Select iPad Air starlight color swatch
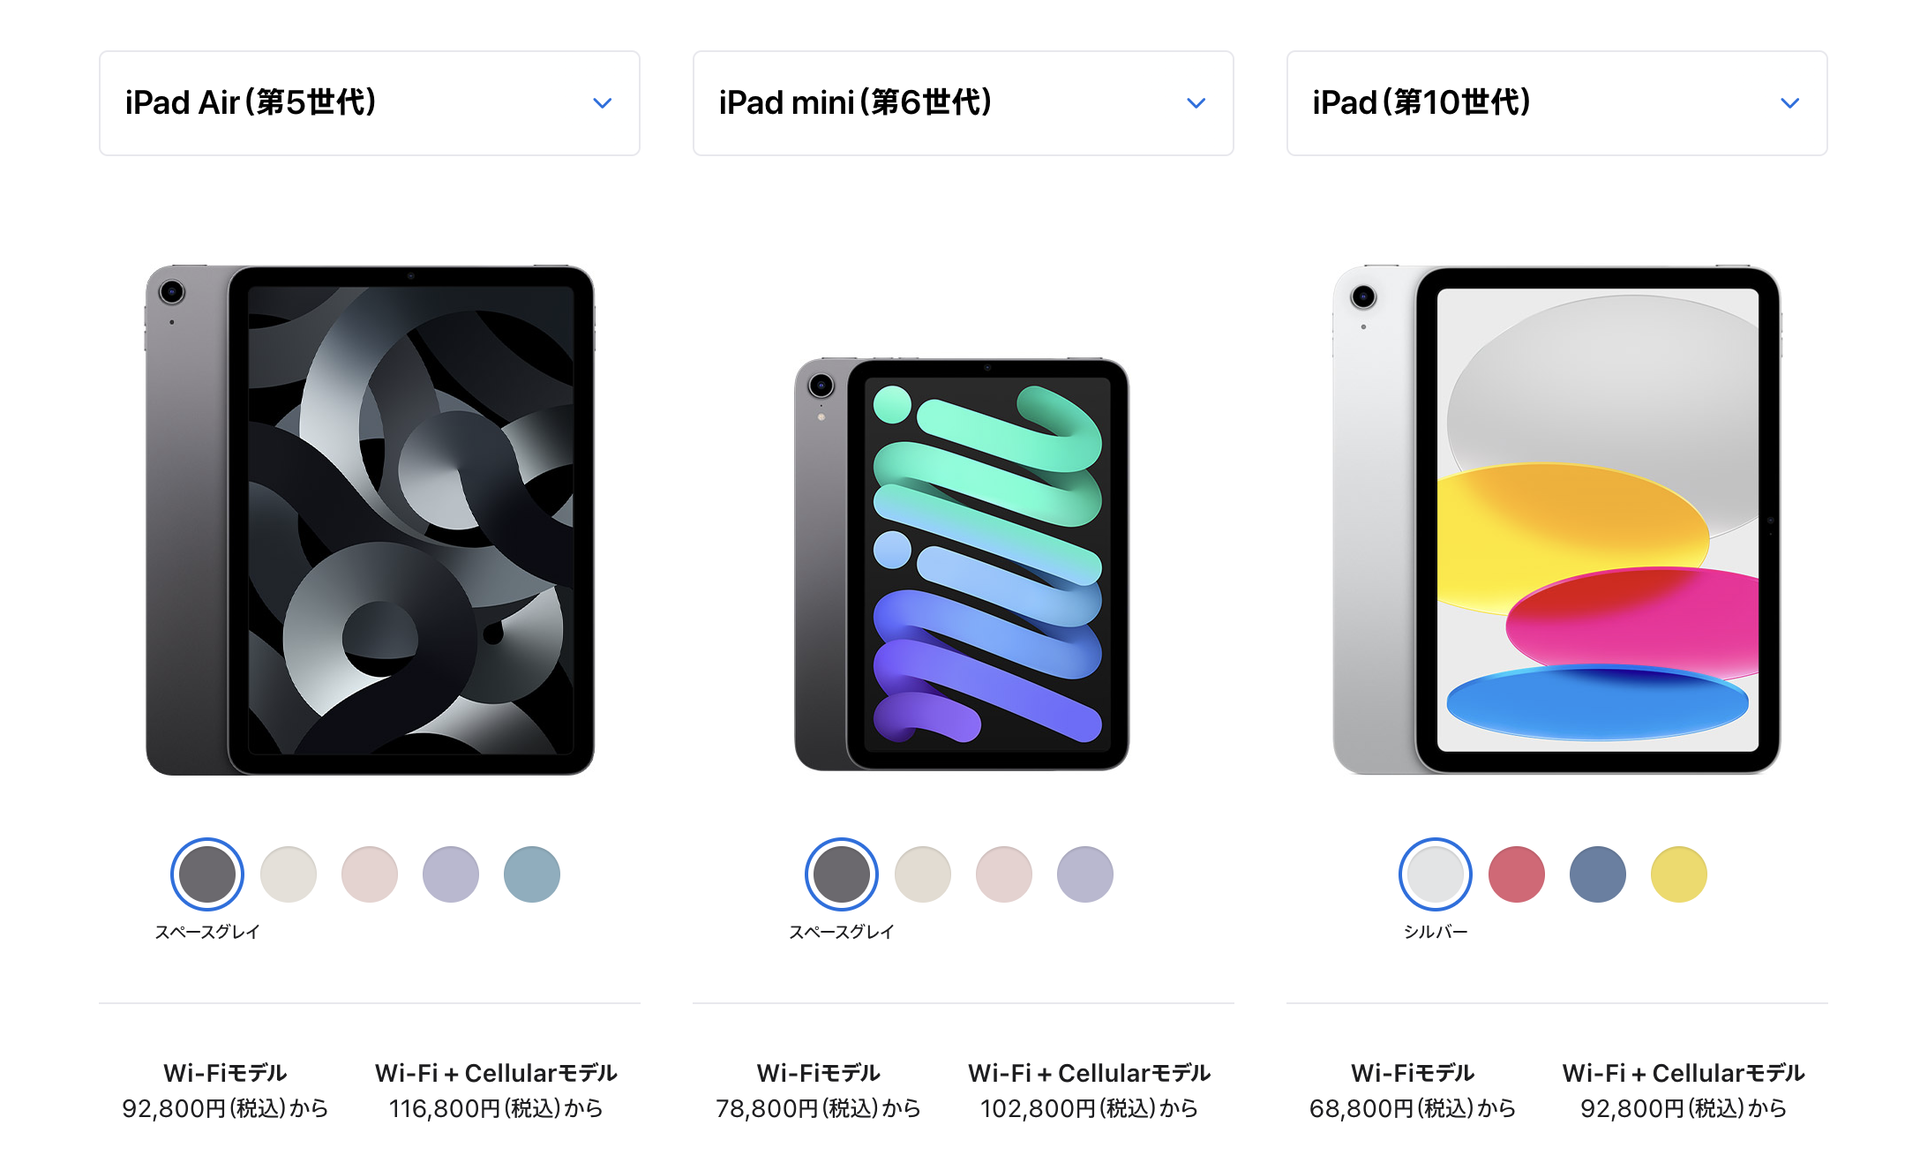The width and height of the screenshot is (1920, 1170). click(x=288, y=874)
